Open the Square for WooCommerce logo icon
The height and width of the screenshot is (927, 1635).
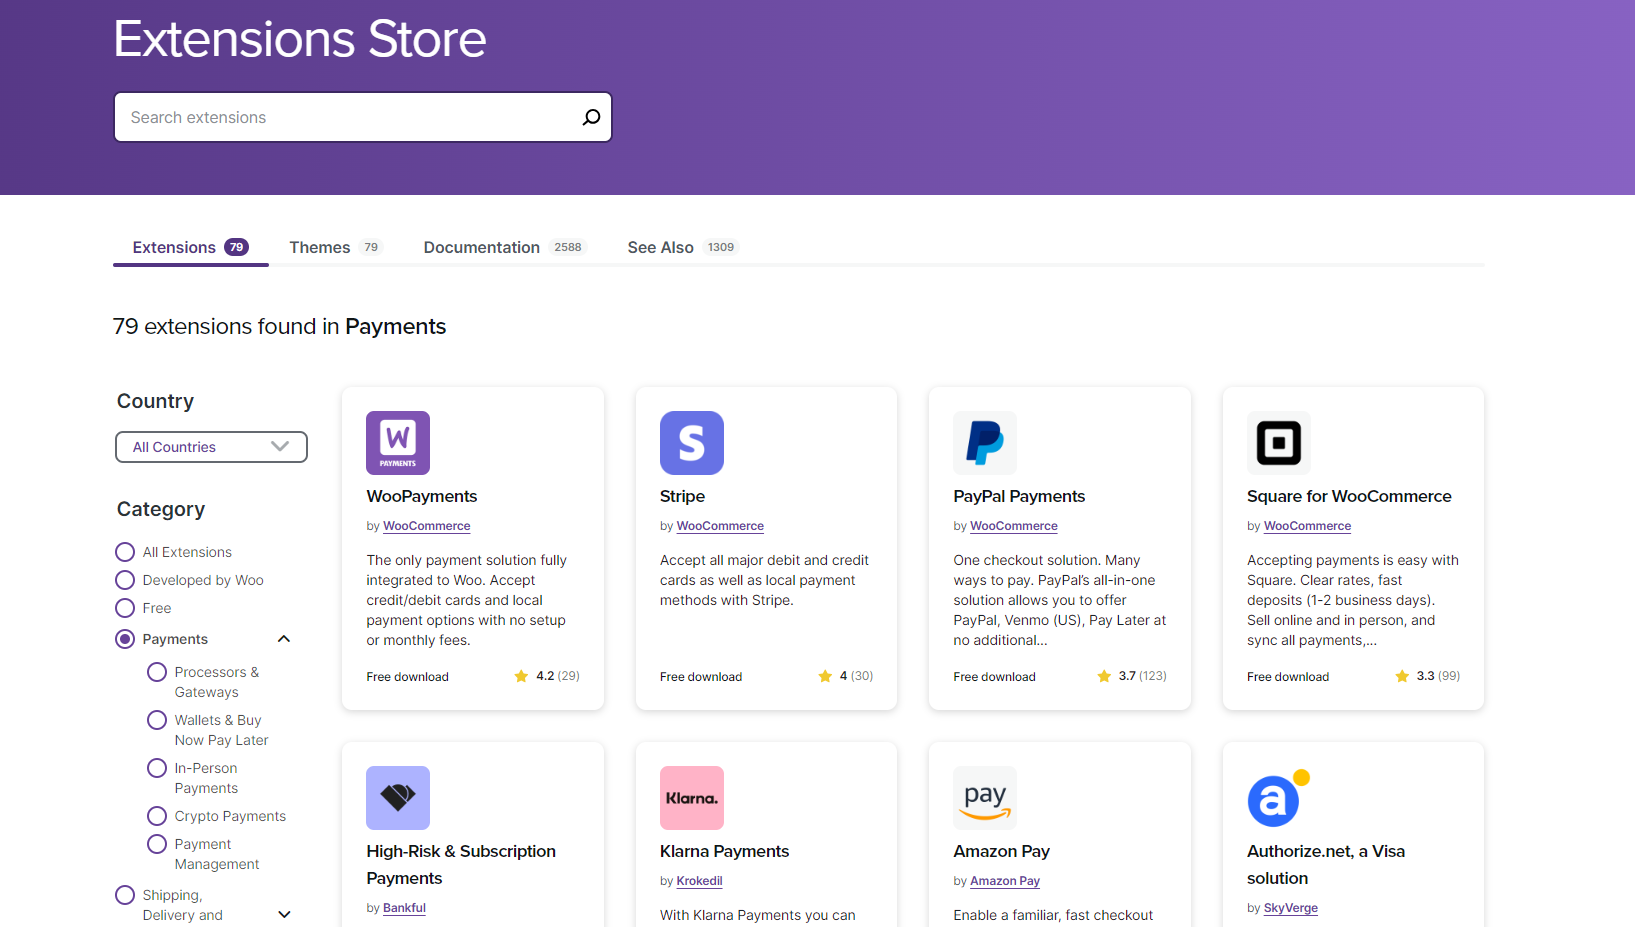1279,443
